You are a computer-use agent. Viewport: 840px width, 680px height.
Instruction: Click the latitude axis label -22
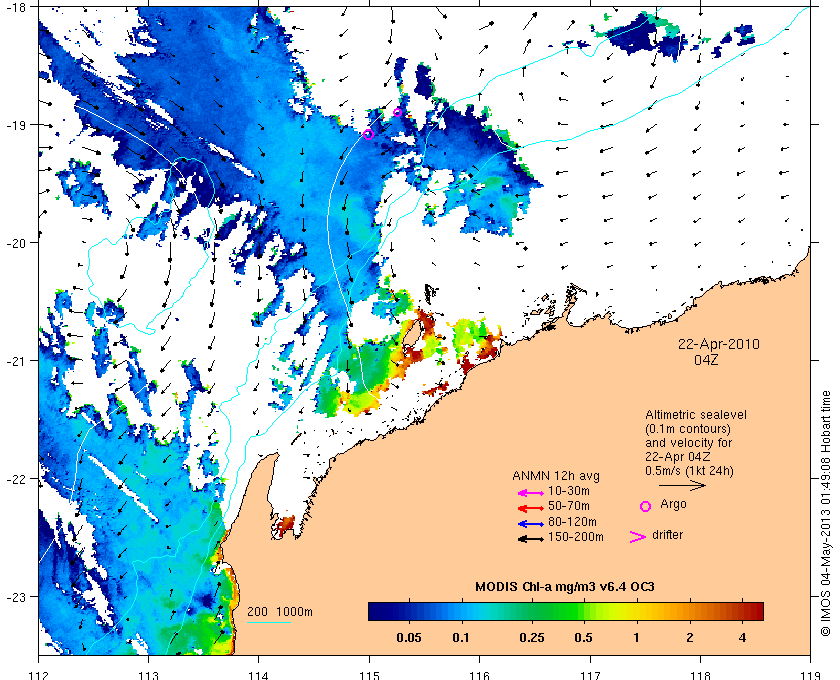point(17,479)
